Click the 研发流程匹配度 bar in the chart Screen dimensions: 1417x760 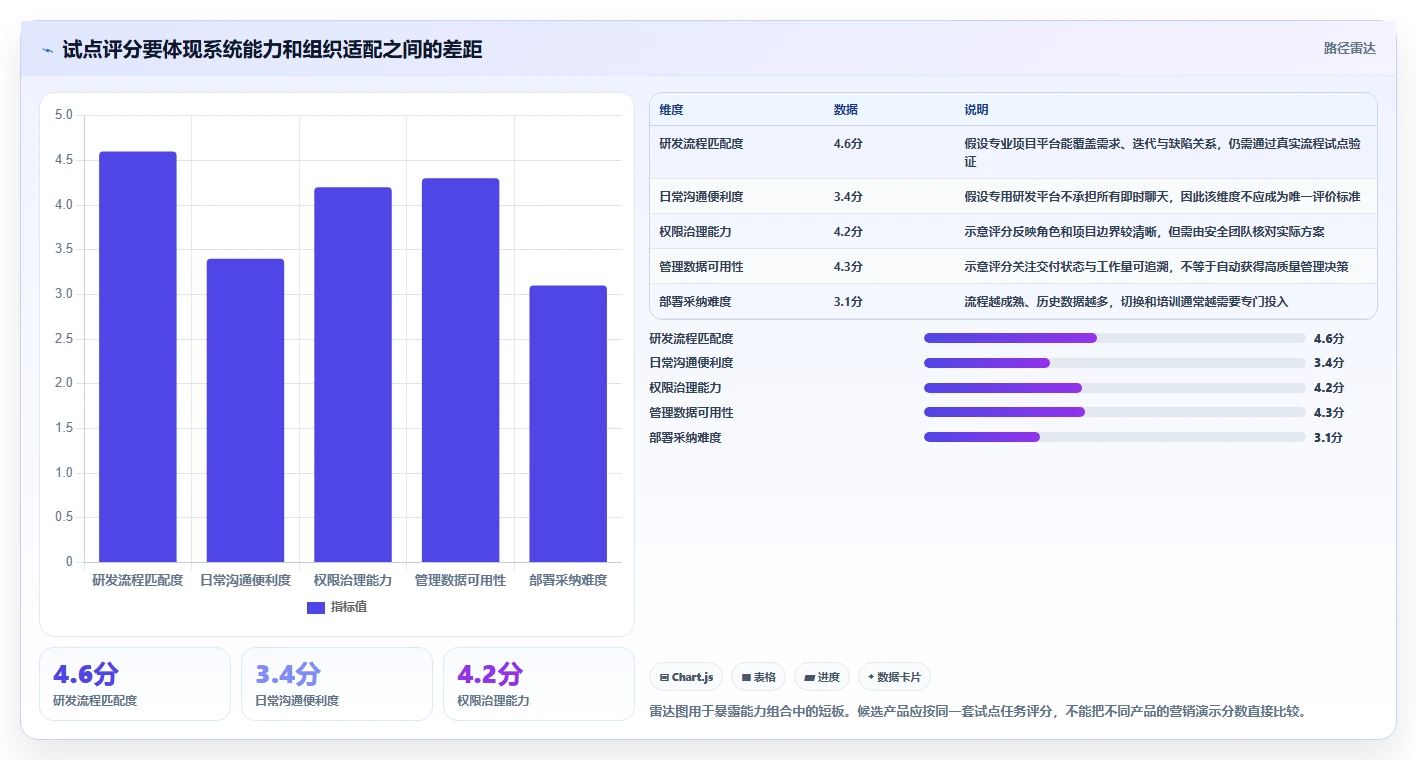pyautogui.click(x=138, y=357)
